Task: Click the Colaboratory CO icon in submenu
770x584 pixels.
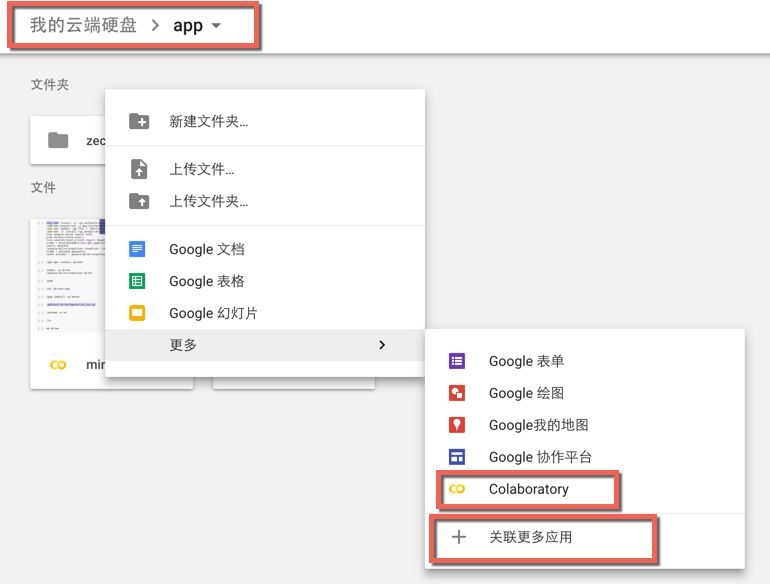Action: (x=457, y=489)
